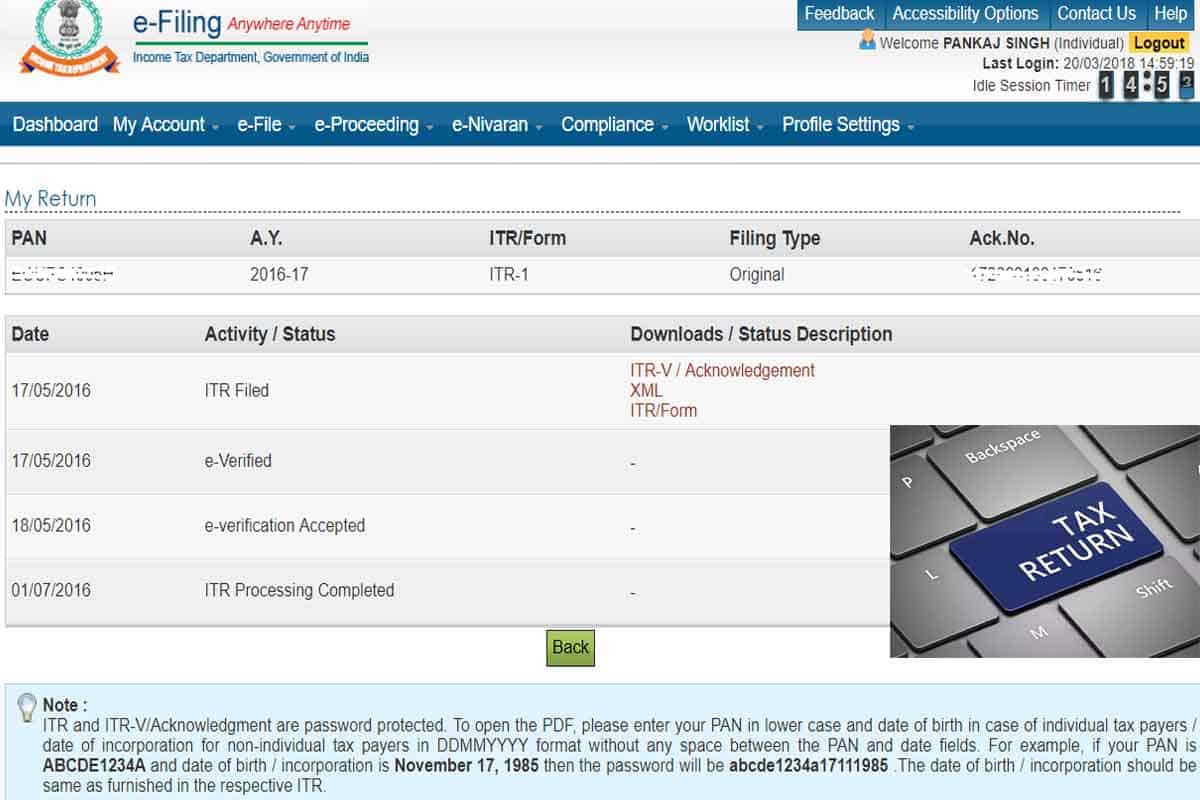Select Dashboard in the navigation bar
Image resolution: width=1200 pixels, height=800 pixels.
pyautogui.click(x=55, y=124)
